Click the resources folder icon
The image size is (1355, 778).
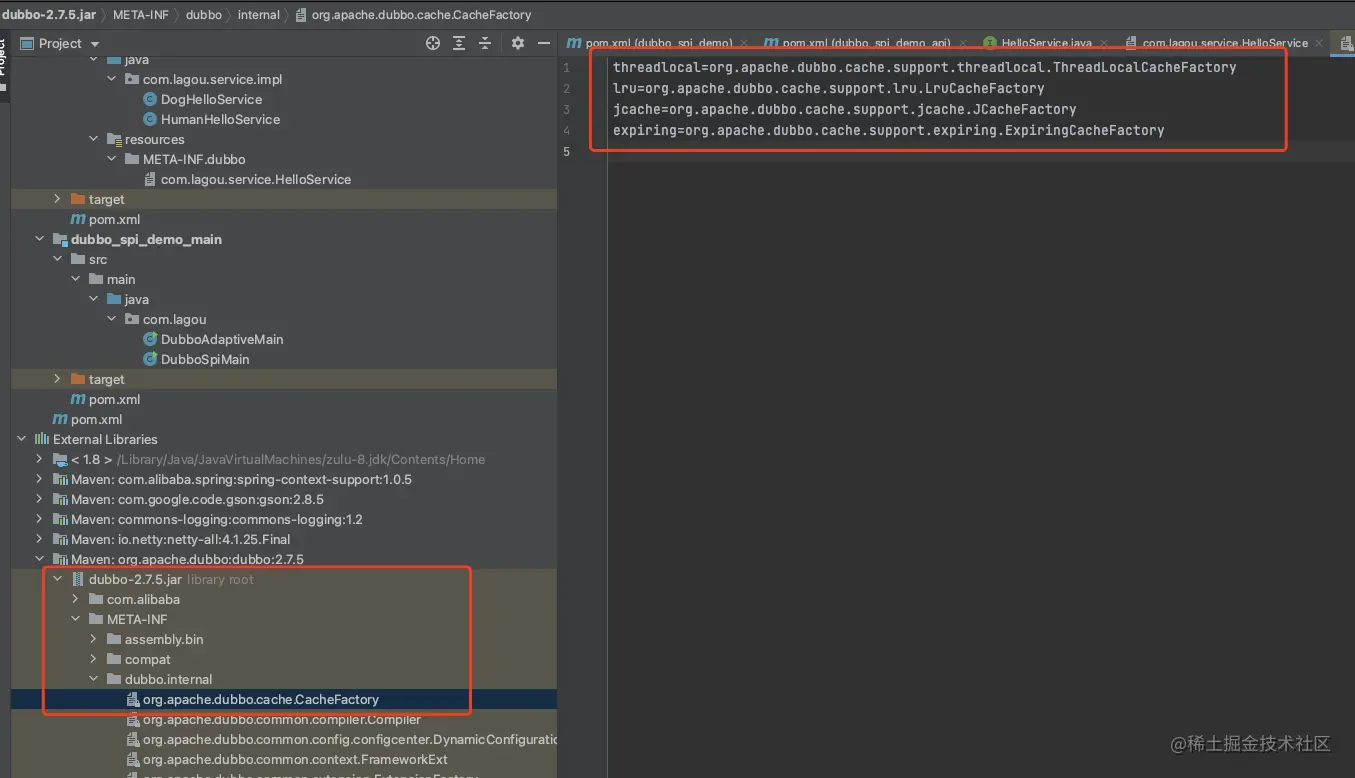[x=114, y=139]
